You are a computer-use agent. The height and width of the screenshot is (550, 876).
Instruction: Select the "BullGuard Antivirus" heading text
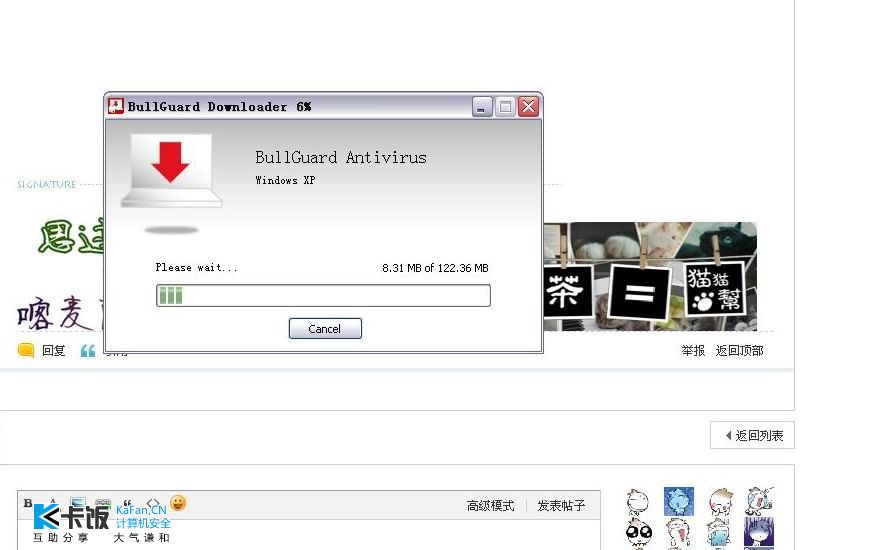[341, 158]
